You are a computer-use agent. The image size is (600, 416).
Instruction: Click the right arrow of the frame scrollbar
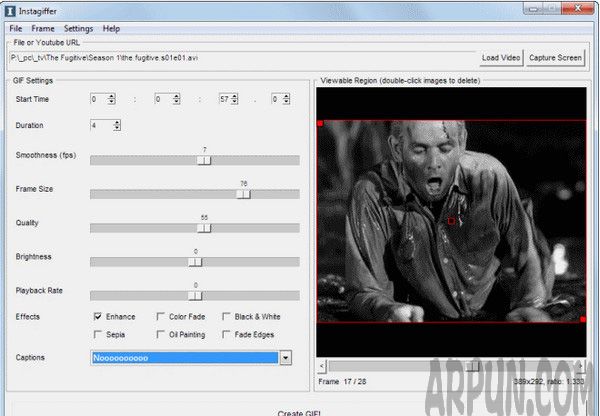(582, 367)
